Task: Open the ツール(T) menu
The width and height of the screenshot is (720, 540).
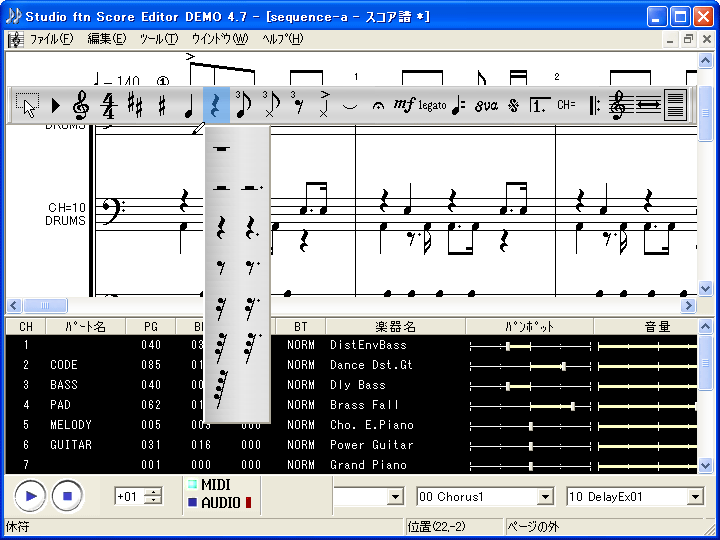Action: pos(159,39)
